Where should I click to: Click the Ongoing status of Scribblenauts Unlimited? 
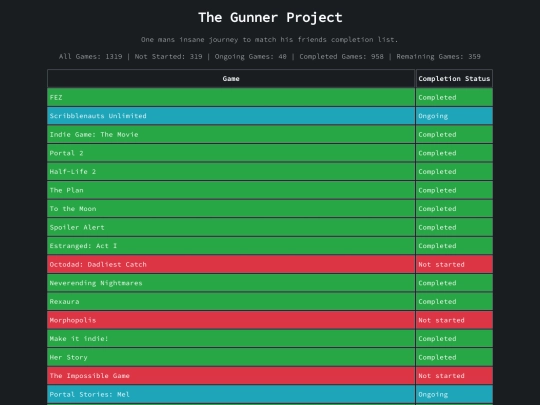click(x=454, y=116)
